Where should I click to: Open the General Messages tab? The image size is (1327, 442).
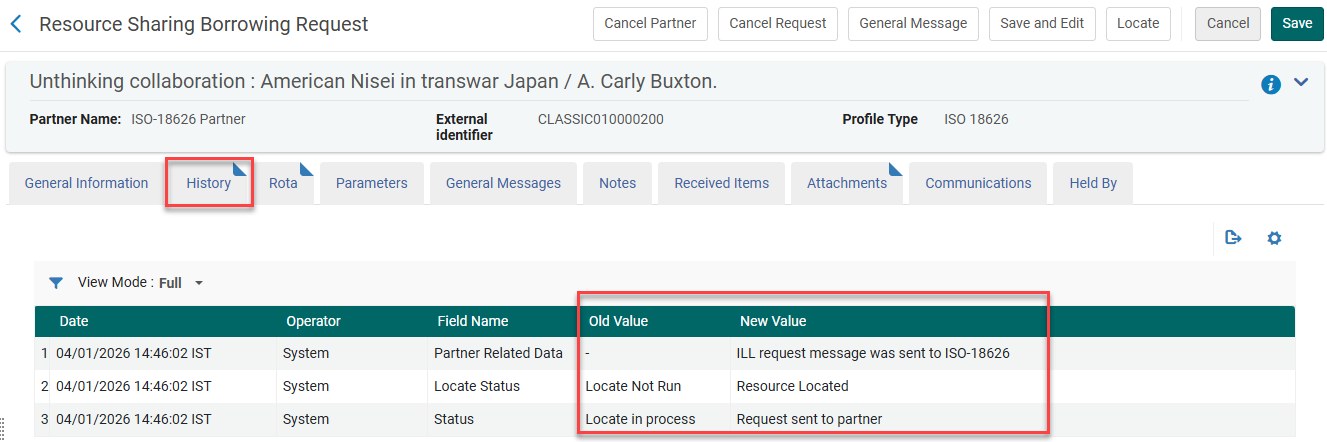[503, 183]
